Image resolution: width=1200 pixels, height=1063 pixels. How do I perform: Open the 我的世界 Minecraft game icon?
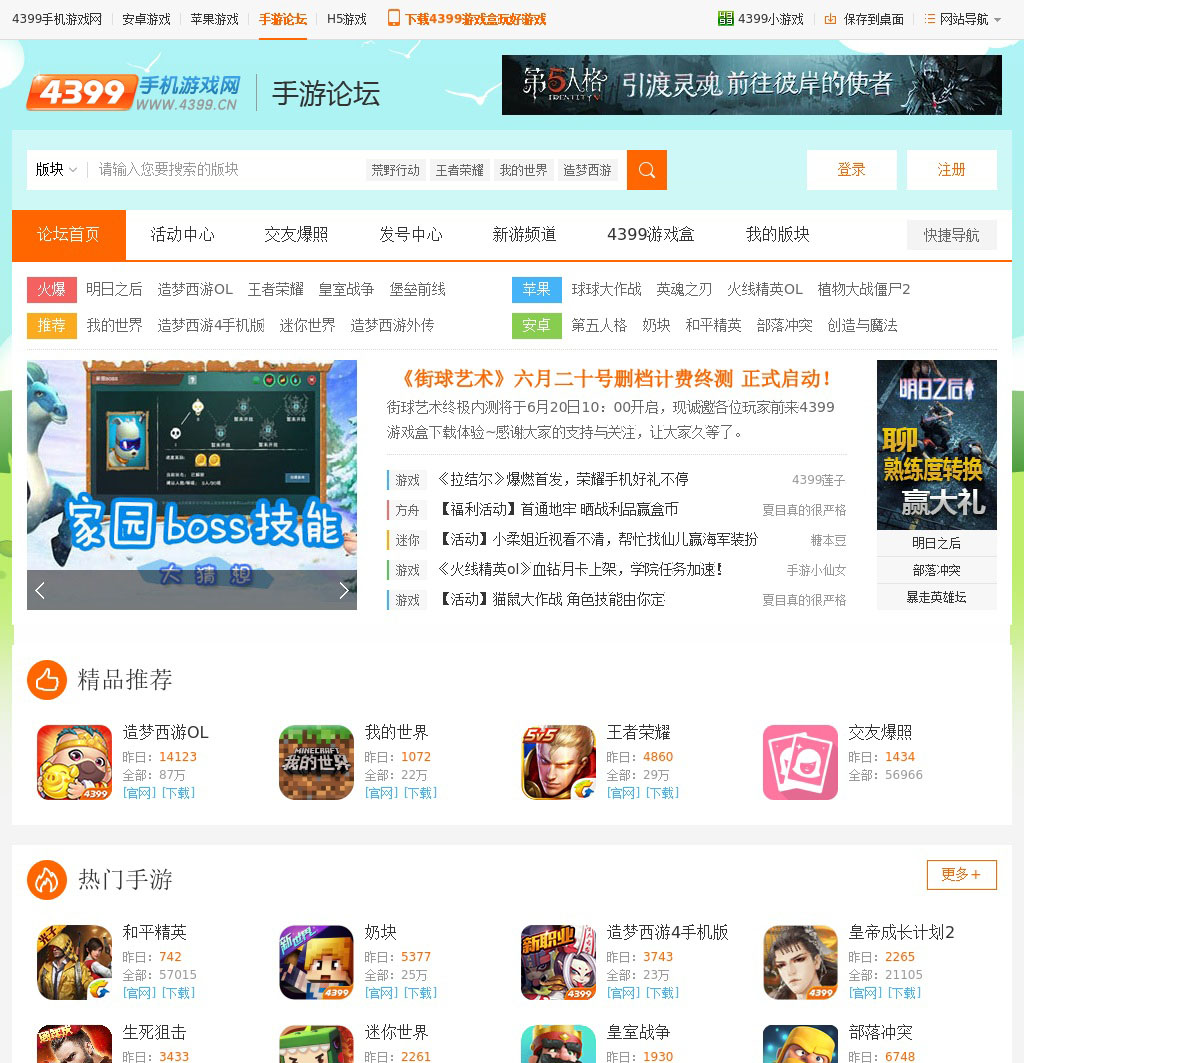316,762
